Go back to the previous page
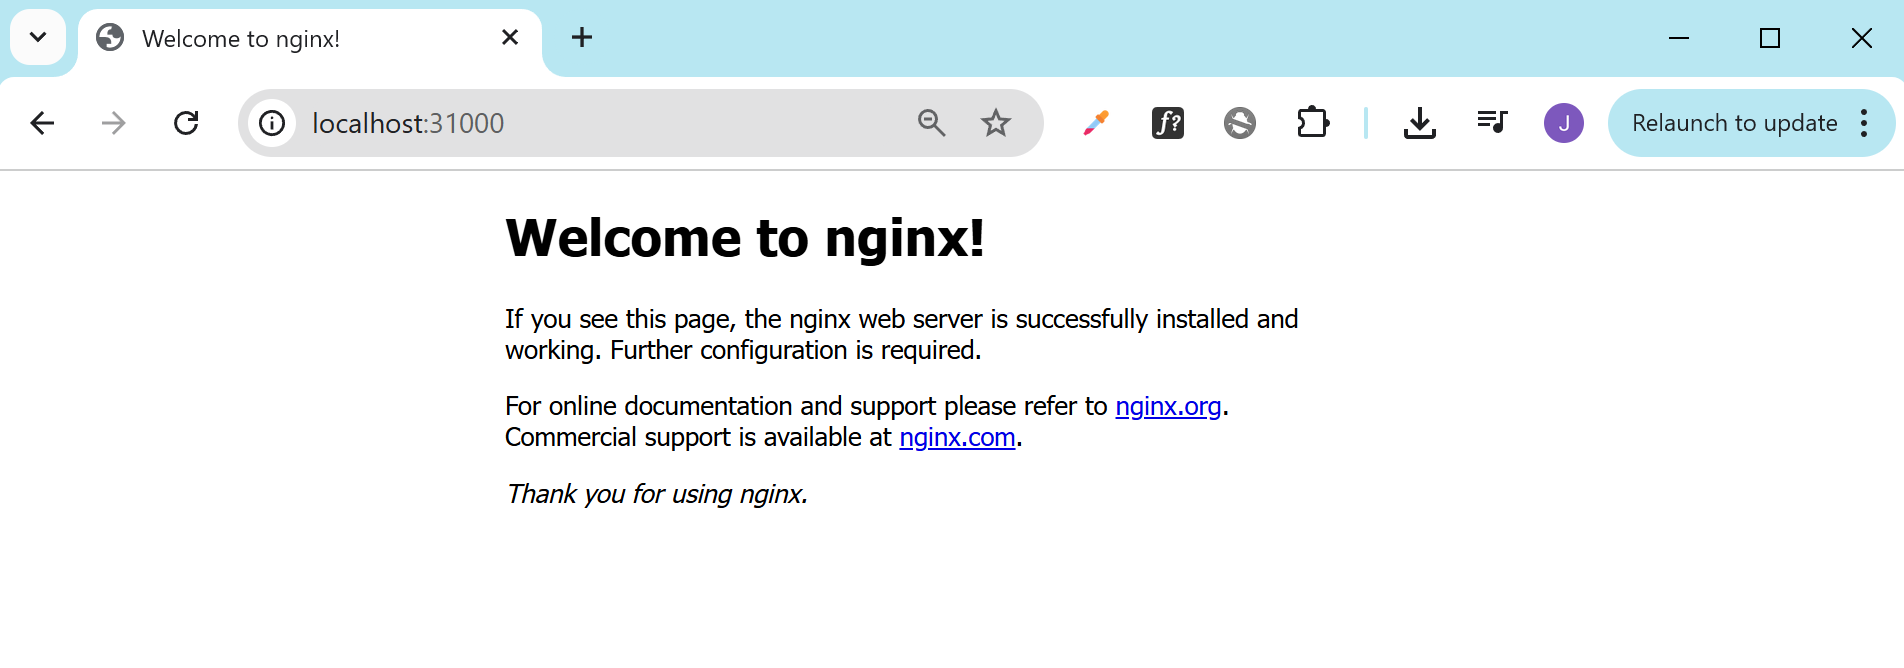The width and height of the screenshot is (1904, 668). [42, 123]
